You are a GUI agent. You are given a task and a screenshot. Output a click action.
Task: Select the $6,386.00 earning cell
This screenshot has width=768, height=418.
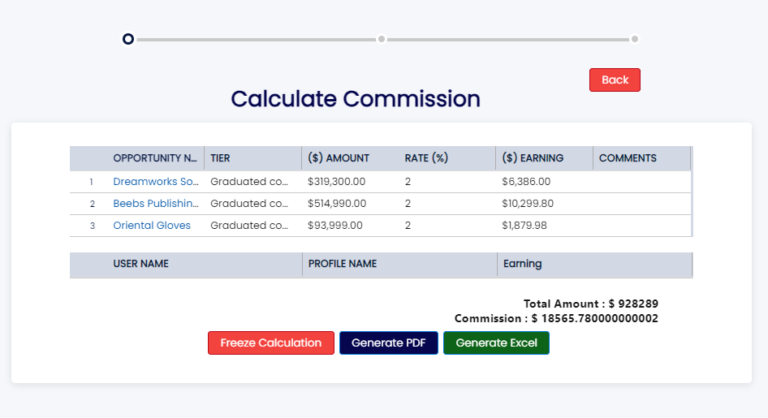click(x=526, y=182)
